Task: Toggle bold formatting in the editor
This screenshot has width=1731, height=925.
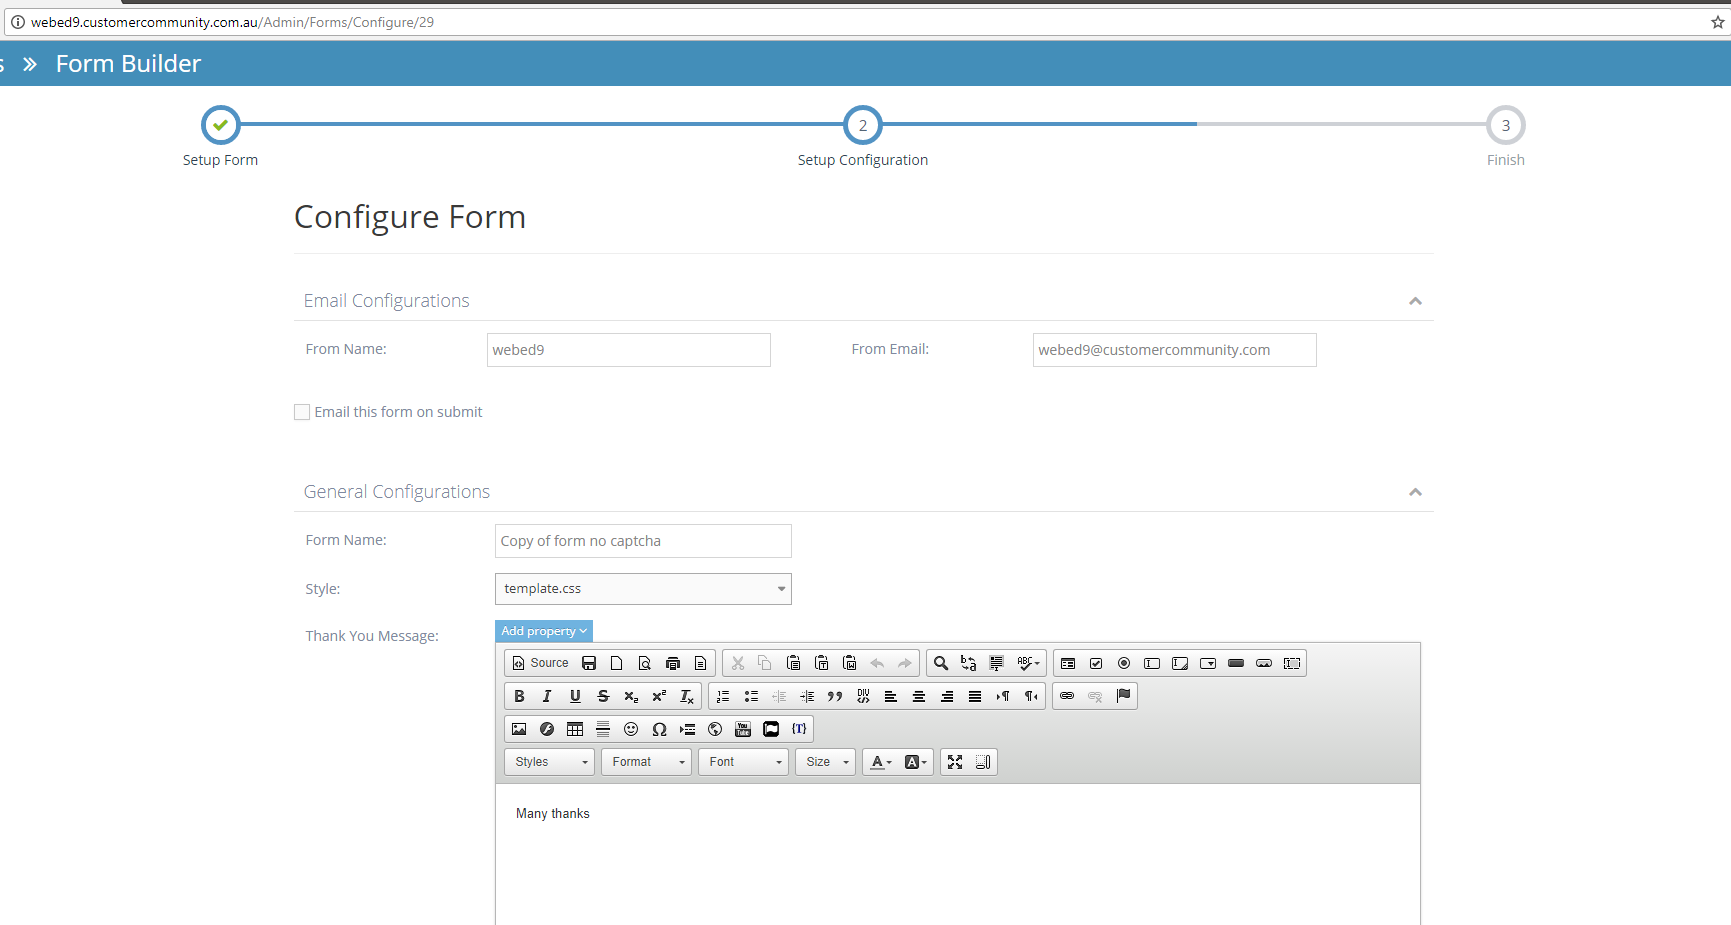Action: [x=519, y=695]
